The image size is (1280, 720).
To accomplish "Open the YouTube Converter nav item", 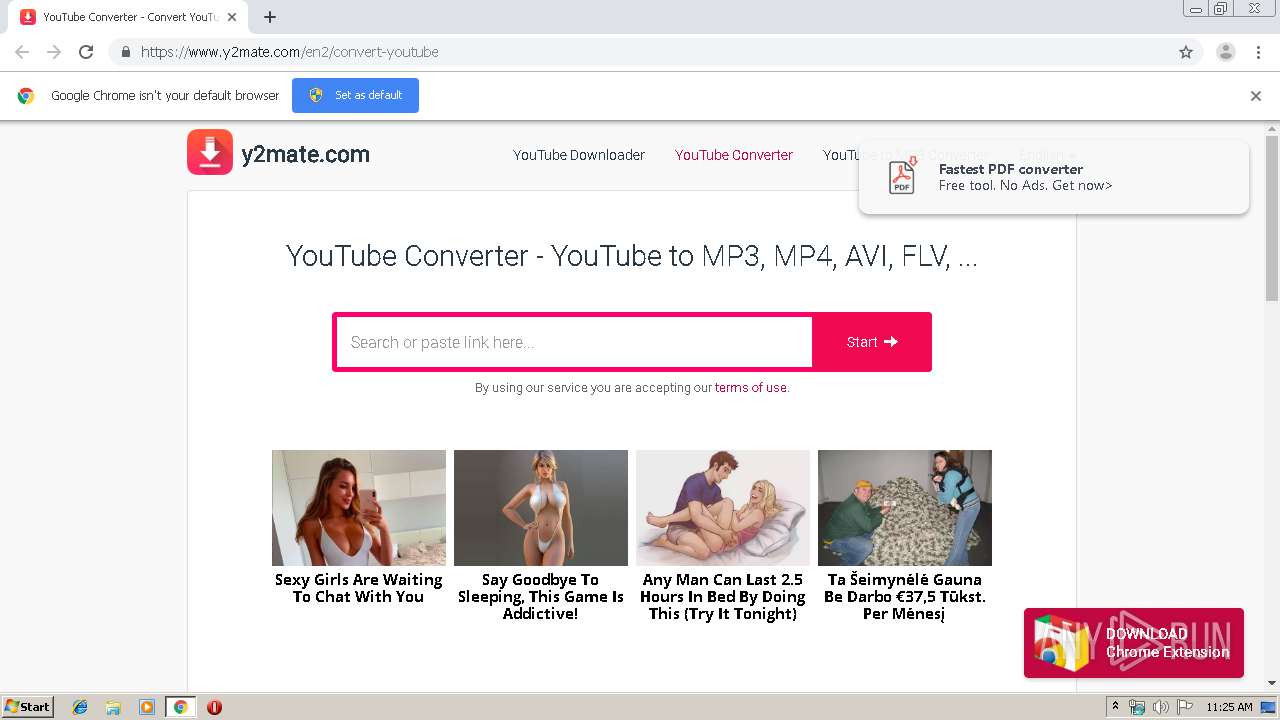I will click(x=734, y=155).
